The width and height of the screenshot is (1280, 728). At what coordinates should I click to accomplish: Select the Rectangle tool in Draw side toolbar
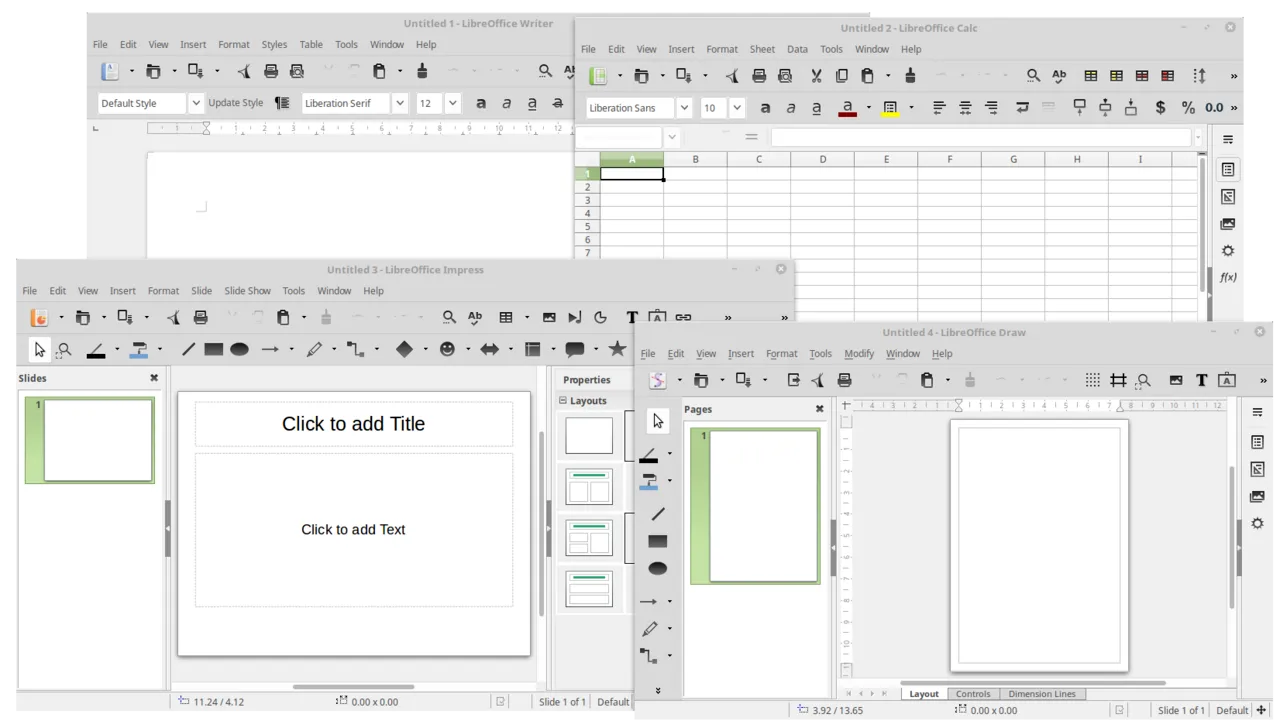click(657, 541)
